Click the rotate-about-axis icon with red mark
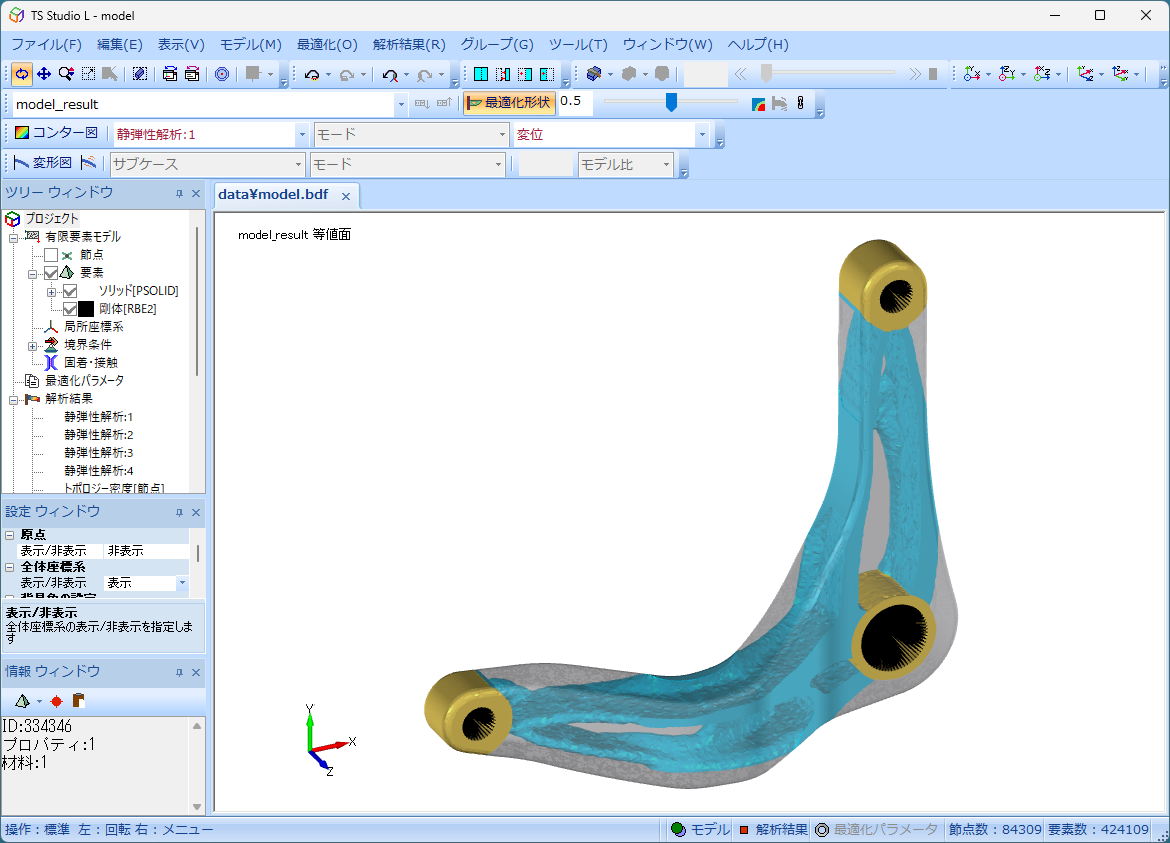The height and width of the screenshot is (843, 1170). coord(390,74)
